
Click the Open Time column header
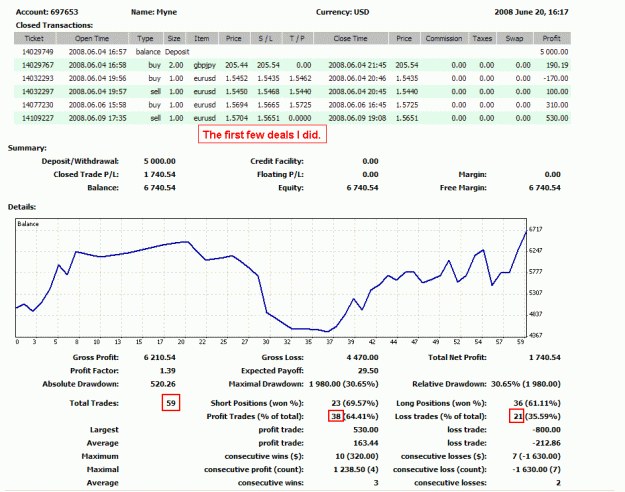[x=92, y=38]
